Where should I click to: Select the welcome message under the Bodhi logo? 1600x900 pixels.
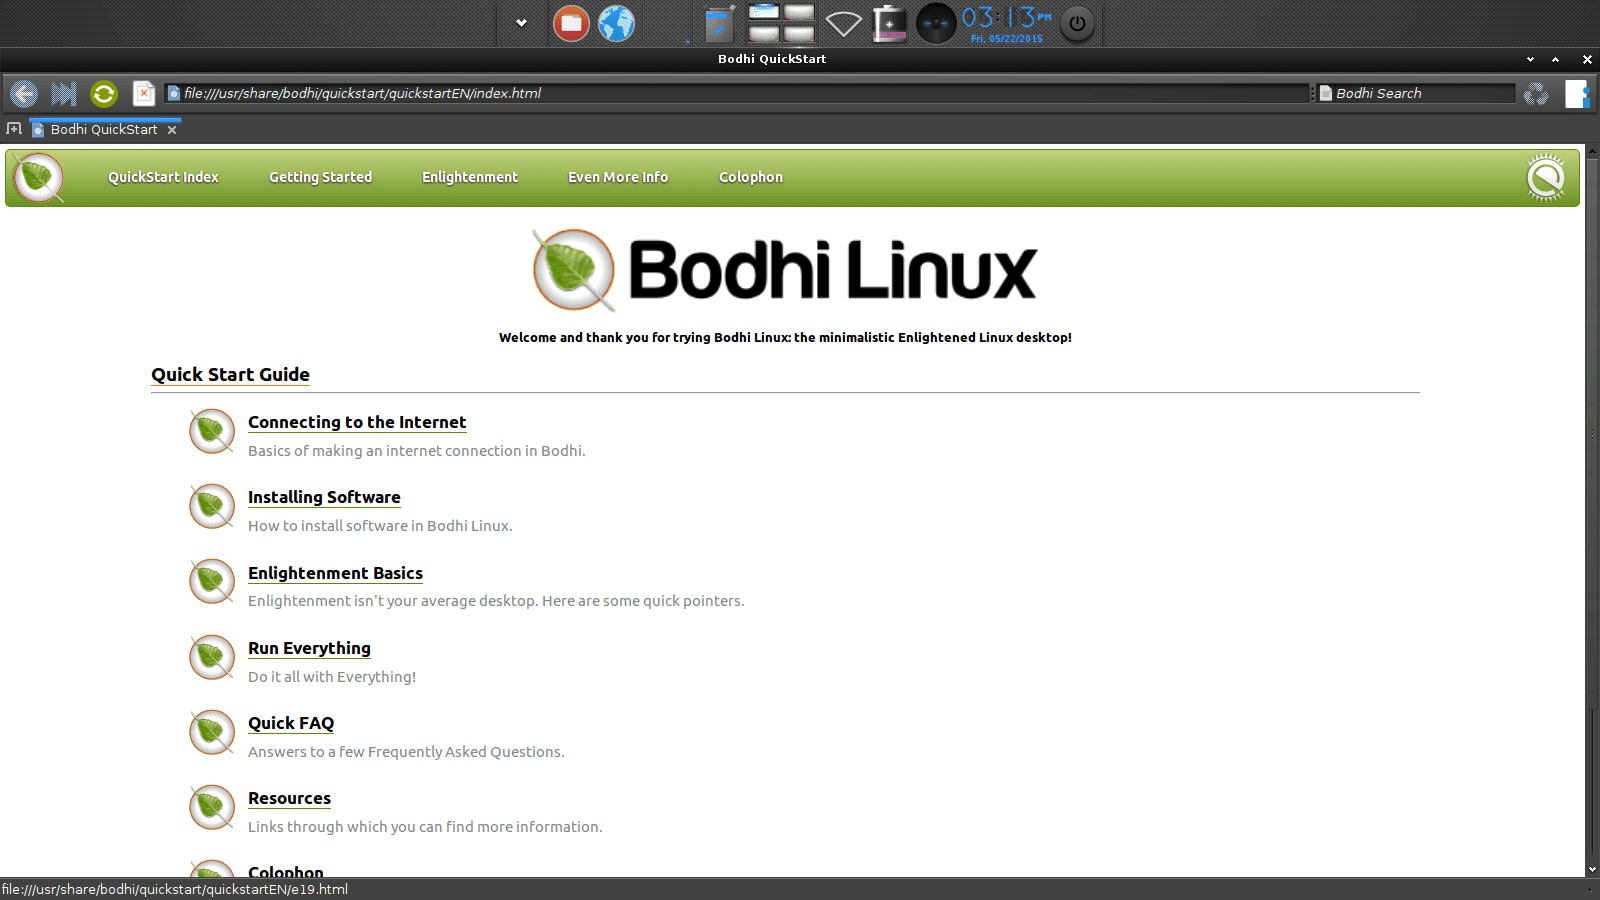pos(785,338)
